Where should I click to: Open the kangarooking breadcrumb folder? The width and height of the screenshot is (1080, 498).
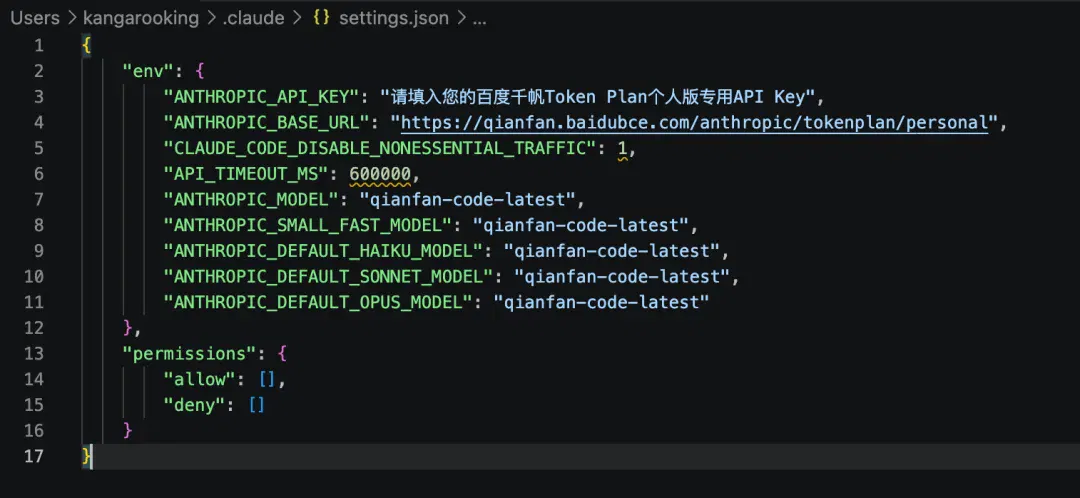coord(141,19)
